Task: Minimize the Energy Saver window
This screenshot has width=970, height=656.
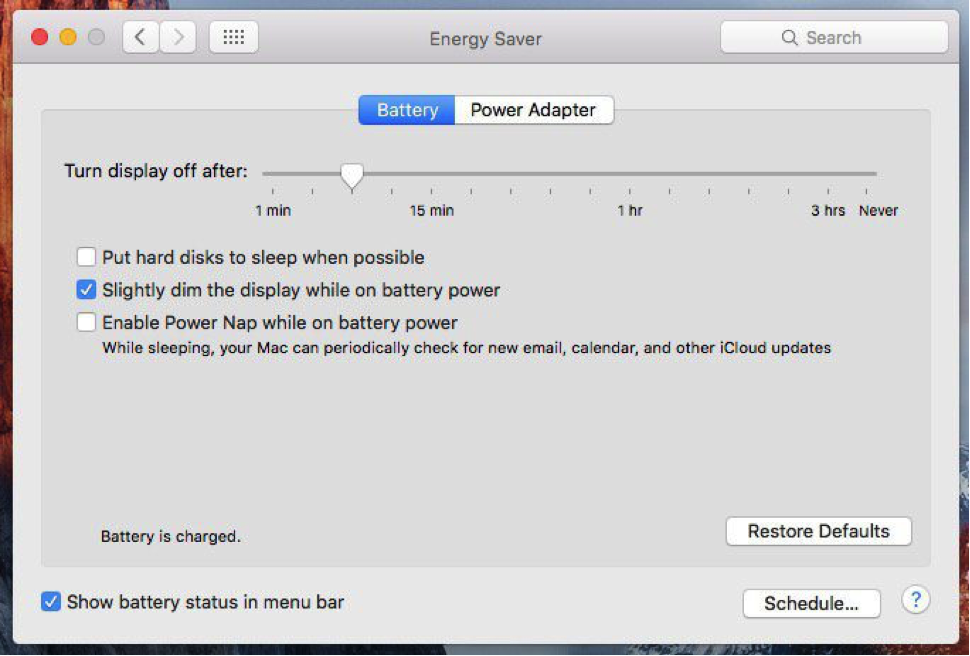Action: click(x=68, y=38)
